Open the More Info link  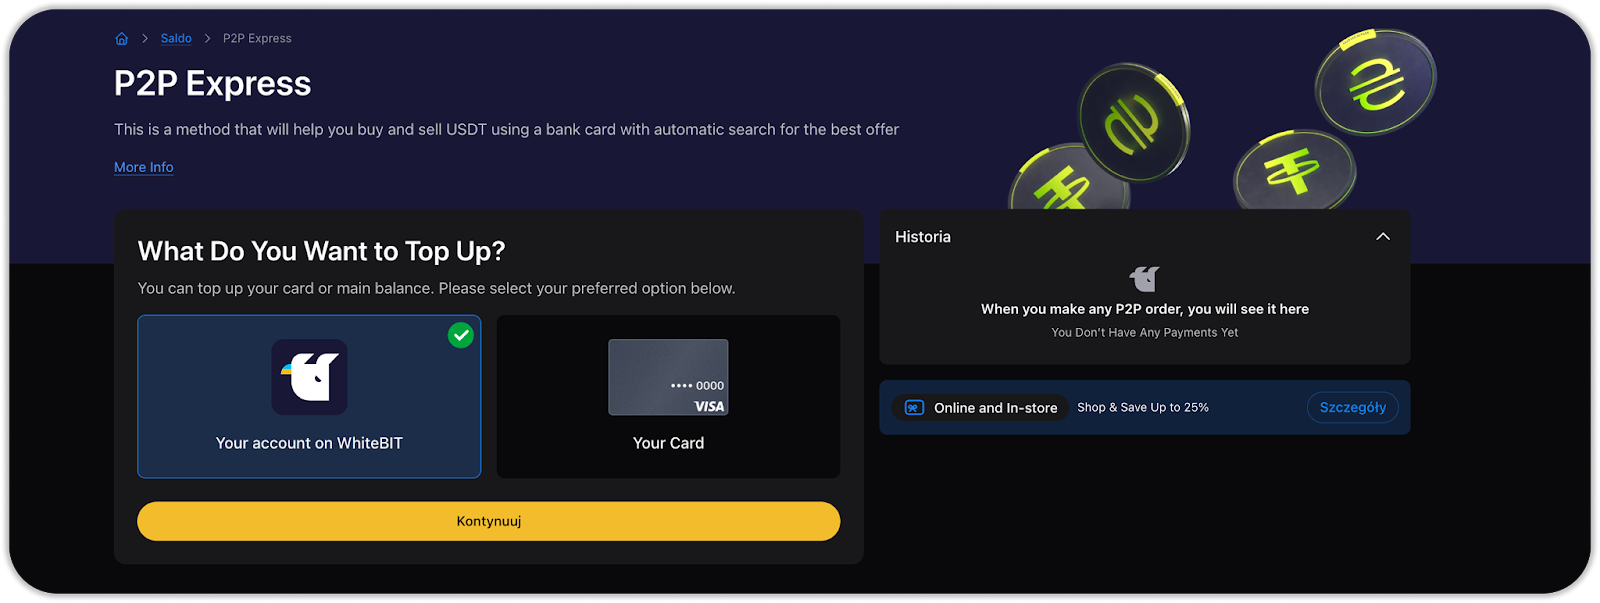[144, 167]
